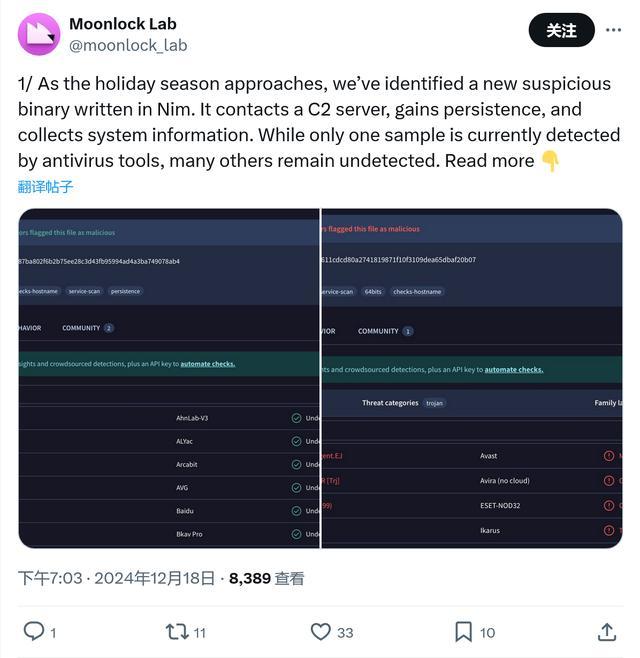This screenshot has height=658, width=640.
Task: Click the repost arrows icon
Action: coord(177,631)
